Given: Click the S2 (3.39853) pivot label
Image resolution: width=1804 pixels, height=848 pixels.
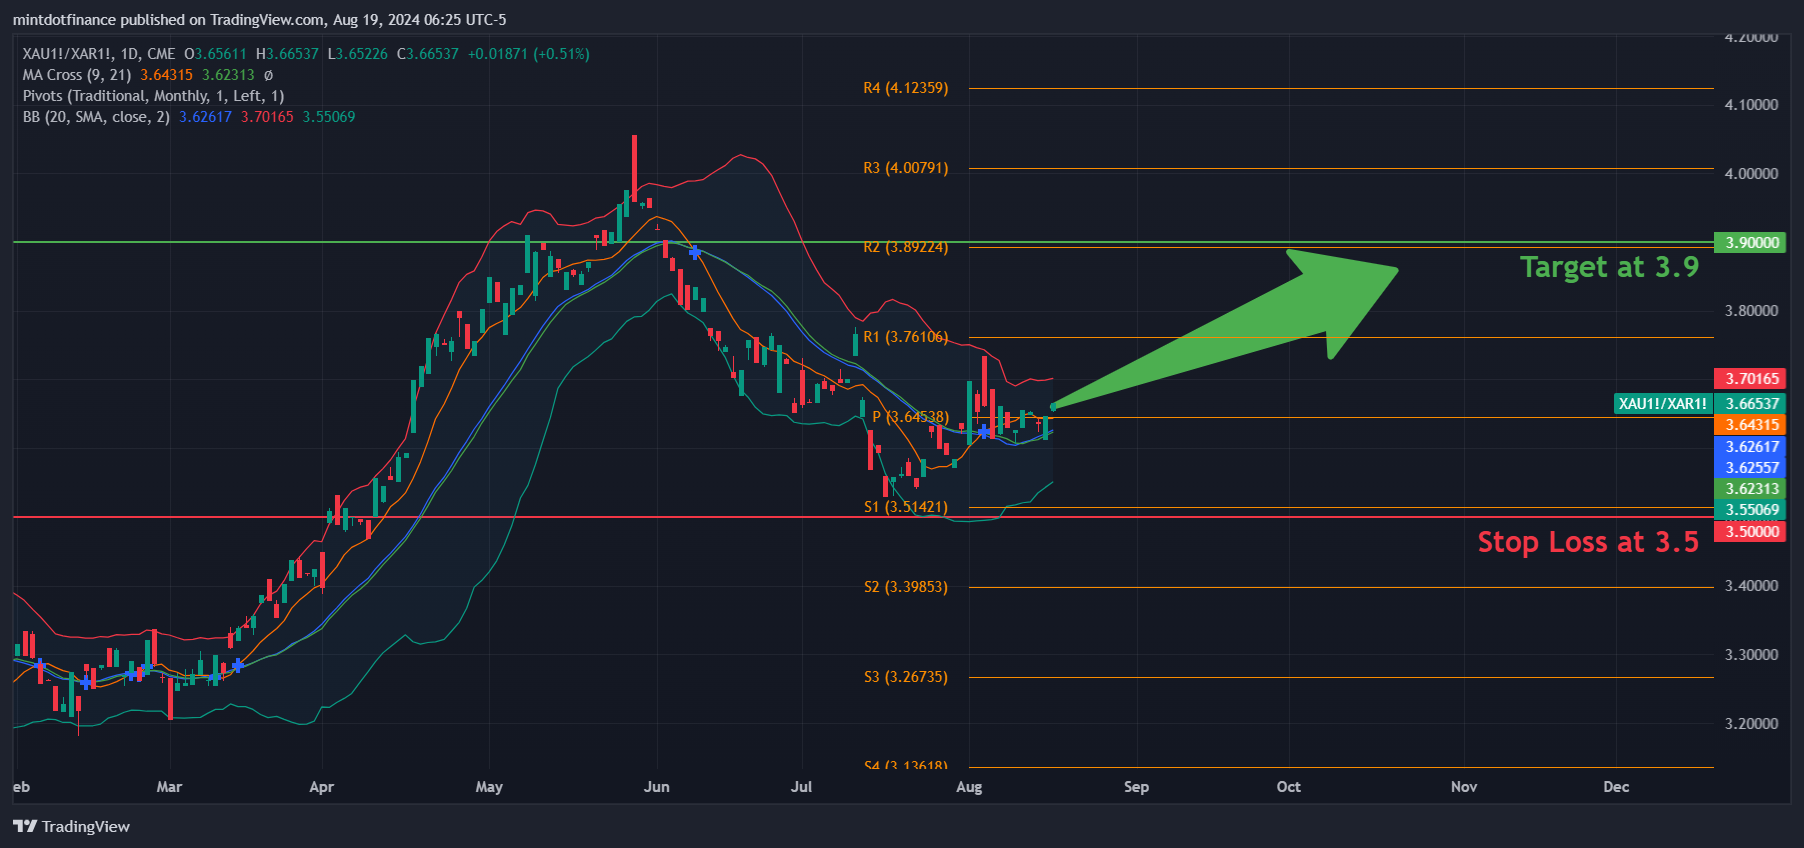Looking at the screenshot, I should point(905,587).
